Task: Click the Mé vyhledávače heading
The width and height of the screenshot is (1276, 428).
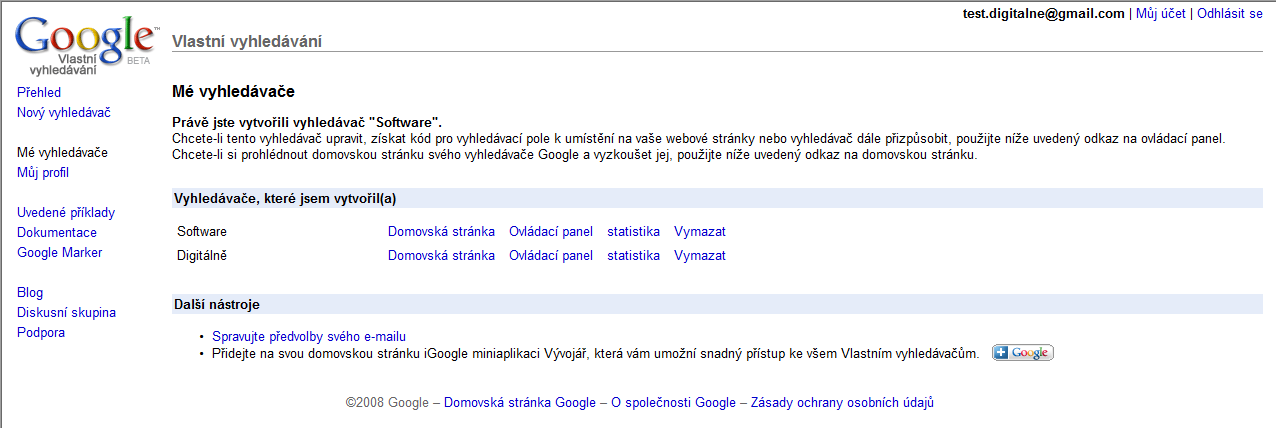Action: coord(233,92)
